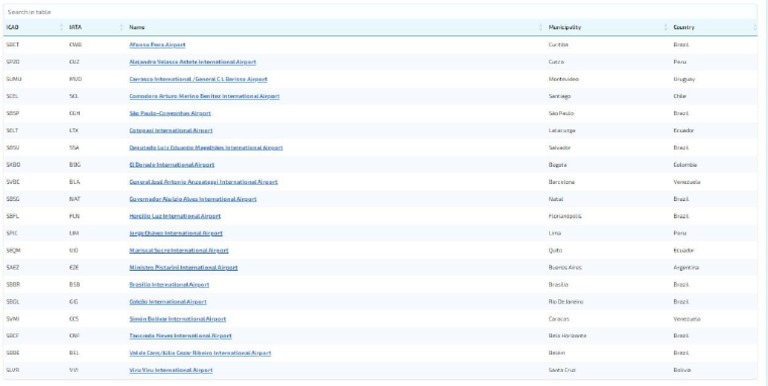Open Viru Viru International Airport link
The image size is (768, 386).
pyautogui.click(x=171, y=370)
